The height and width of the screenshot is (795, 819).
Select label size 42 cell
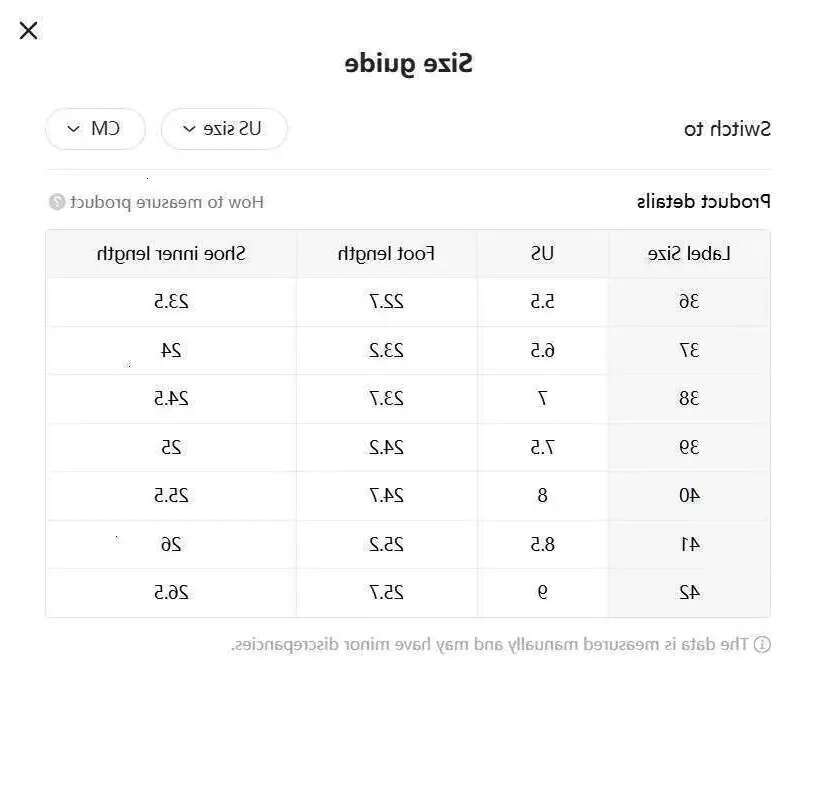pyautogui.click(x=689, y=592)
